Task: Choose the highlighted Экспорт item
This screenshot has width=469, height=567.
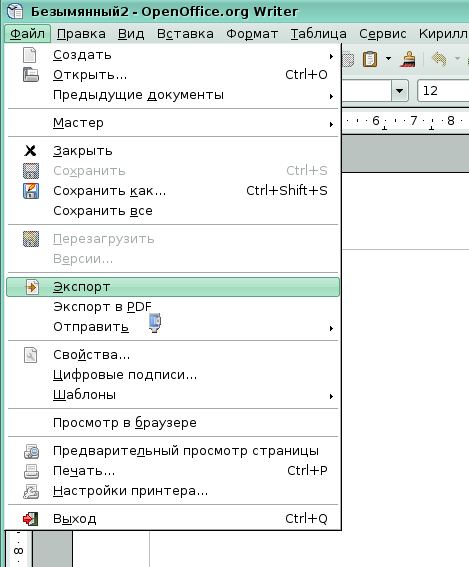Action: click(173, 287)
